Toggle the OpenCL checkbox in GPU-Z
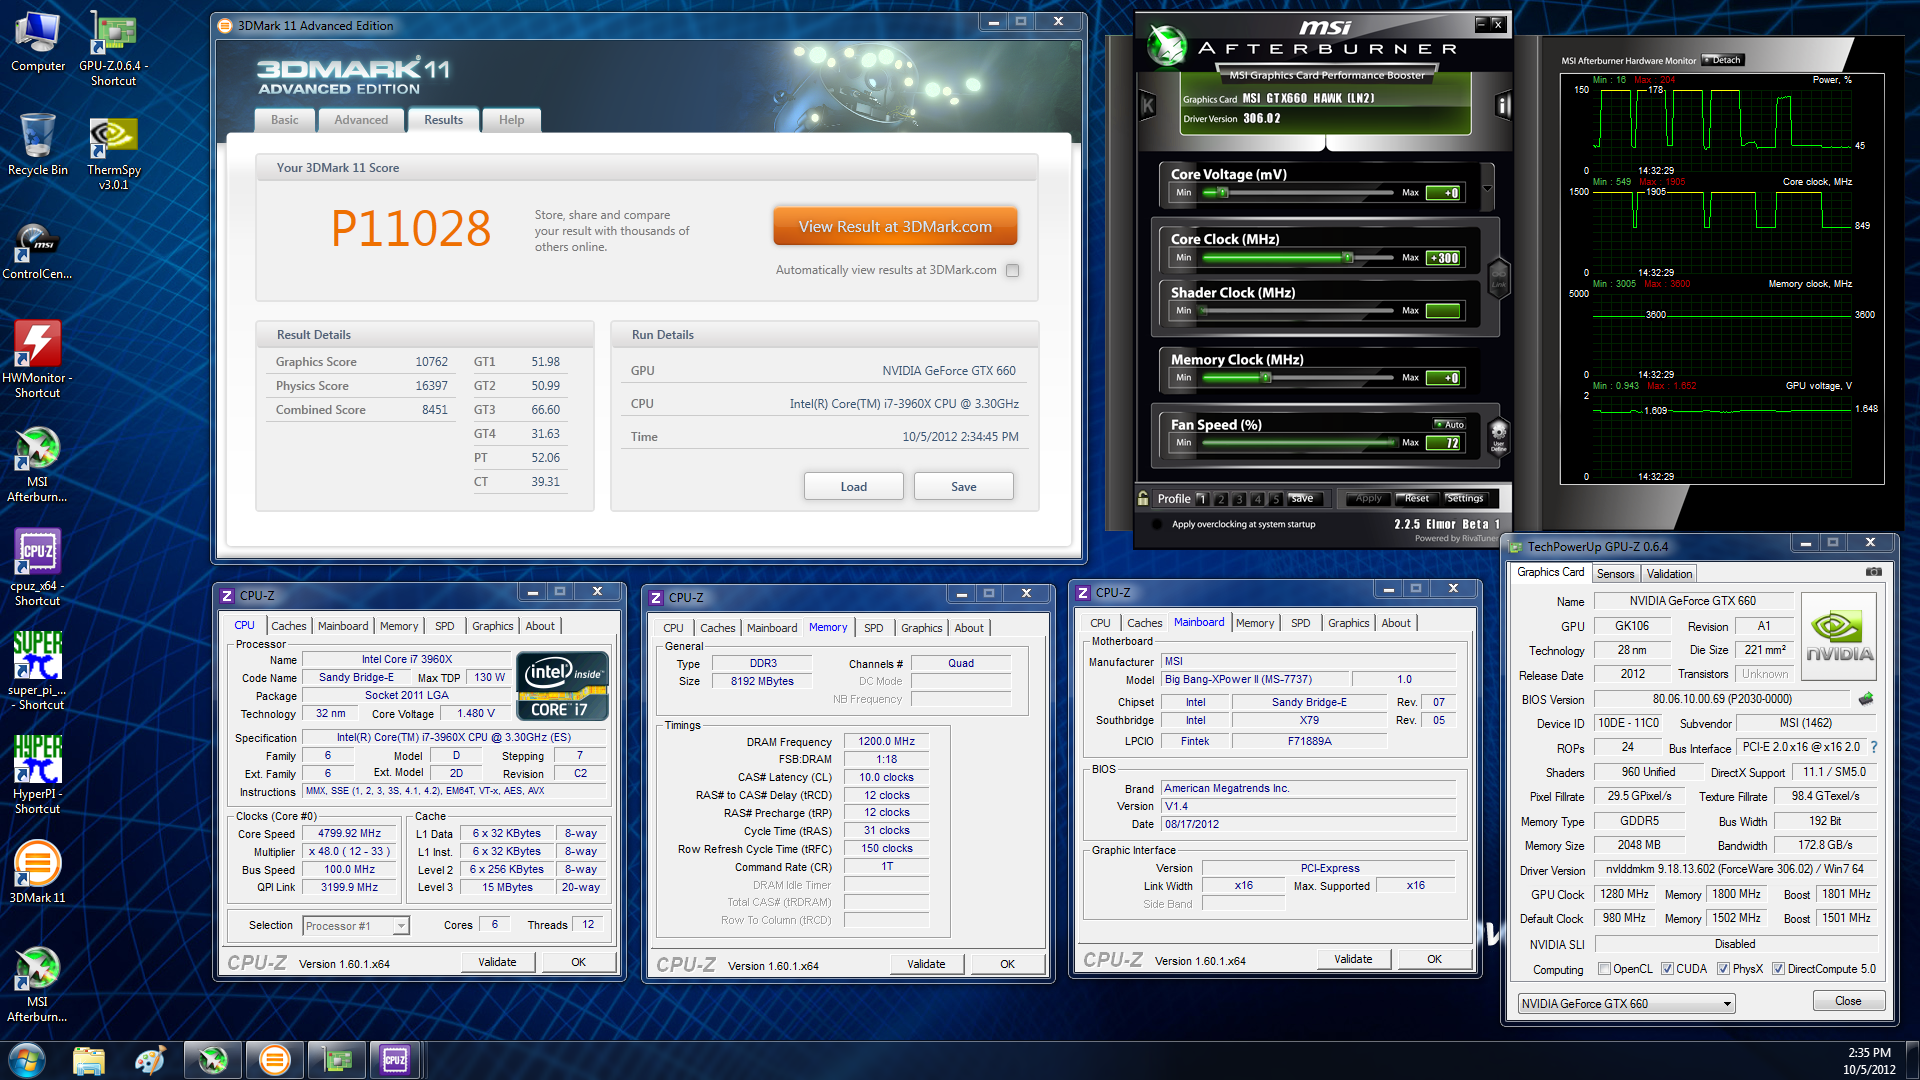 [x=1604, y=969]
